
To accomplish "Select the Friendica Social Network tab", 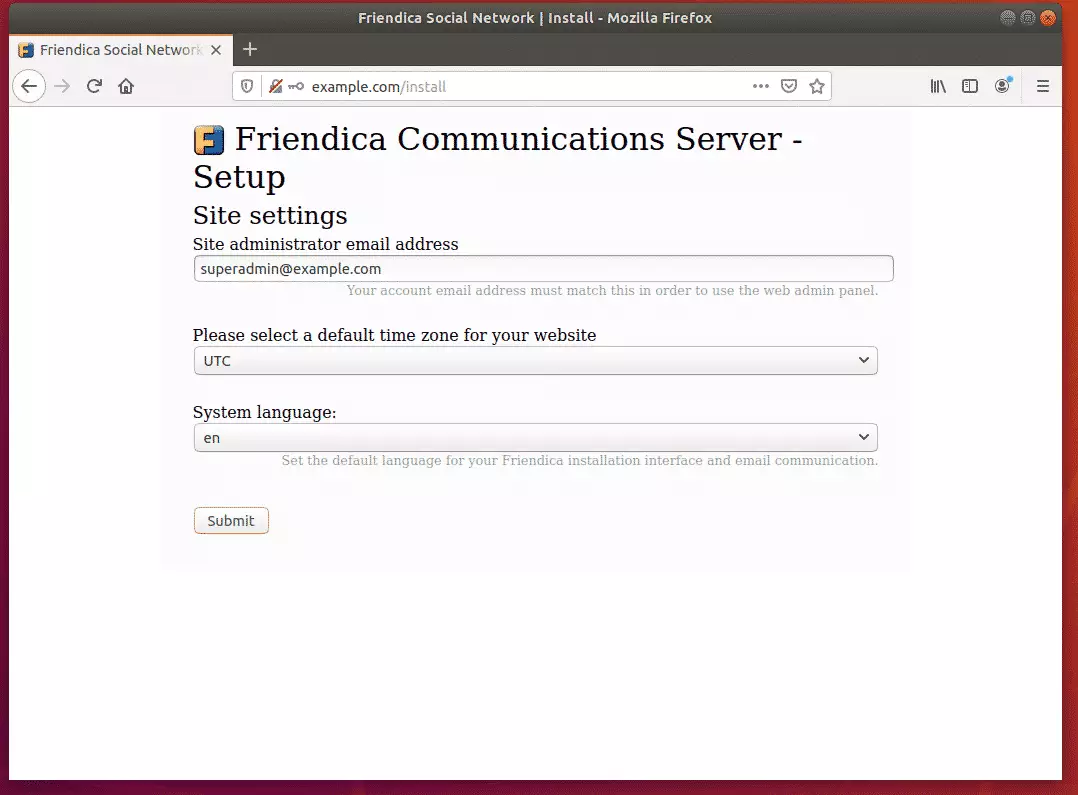I will coord(120,50).
